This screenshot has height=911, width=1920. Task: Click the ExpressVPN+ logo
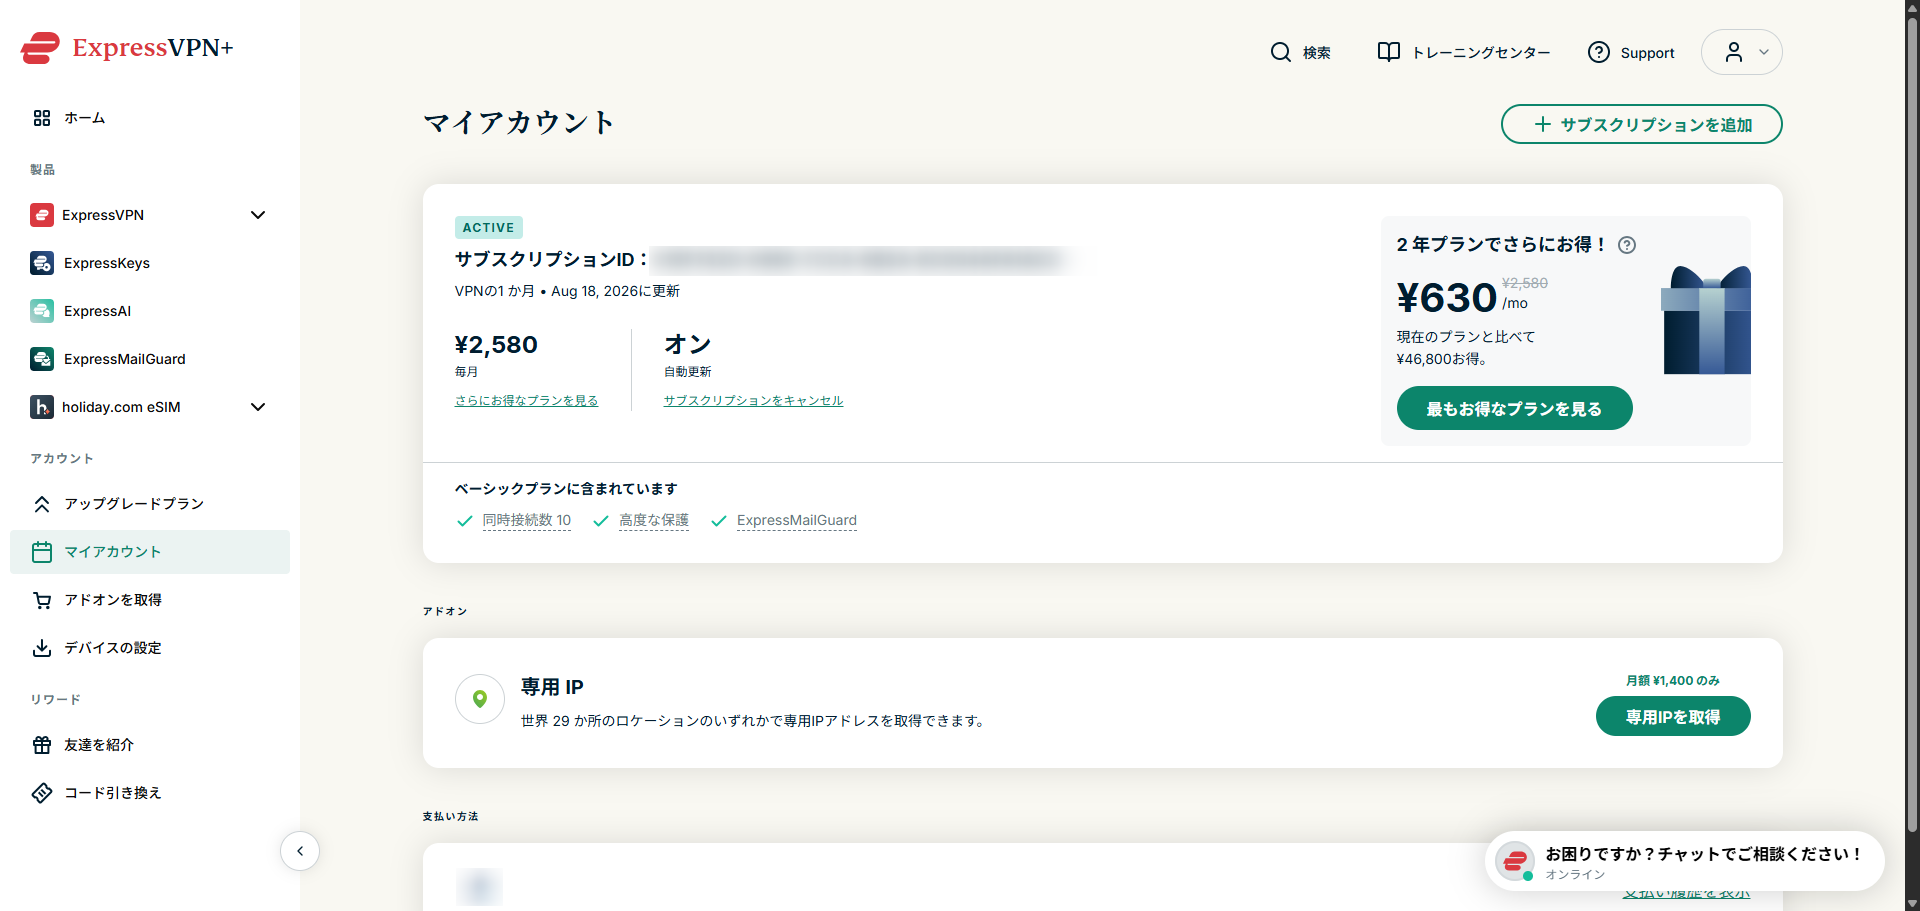127,47
